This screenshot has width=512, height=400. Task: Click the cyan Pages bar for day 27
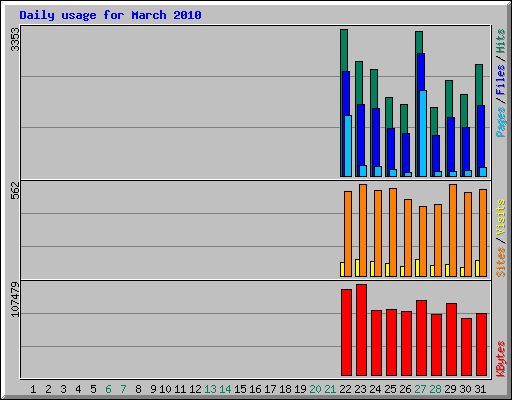pos(423,133)
